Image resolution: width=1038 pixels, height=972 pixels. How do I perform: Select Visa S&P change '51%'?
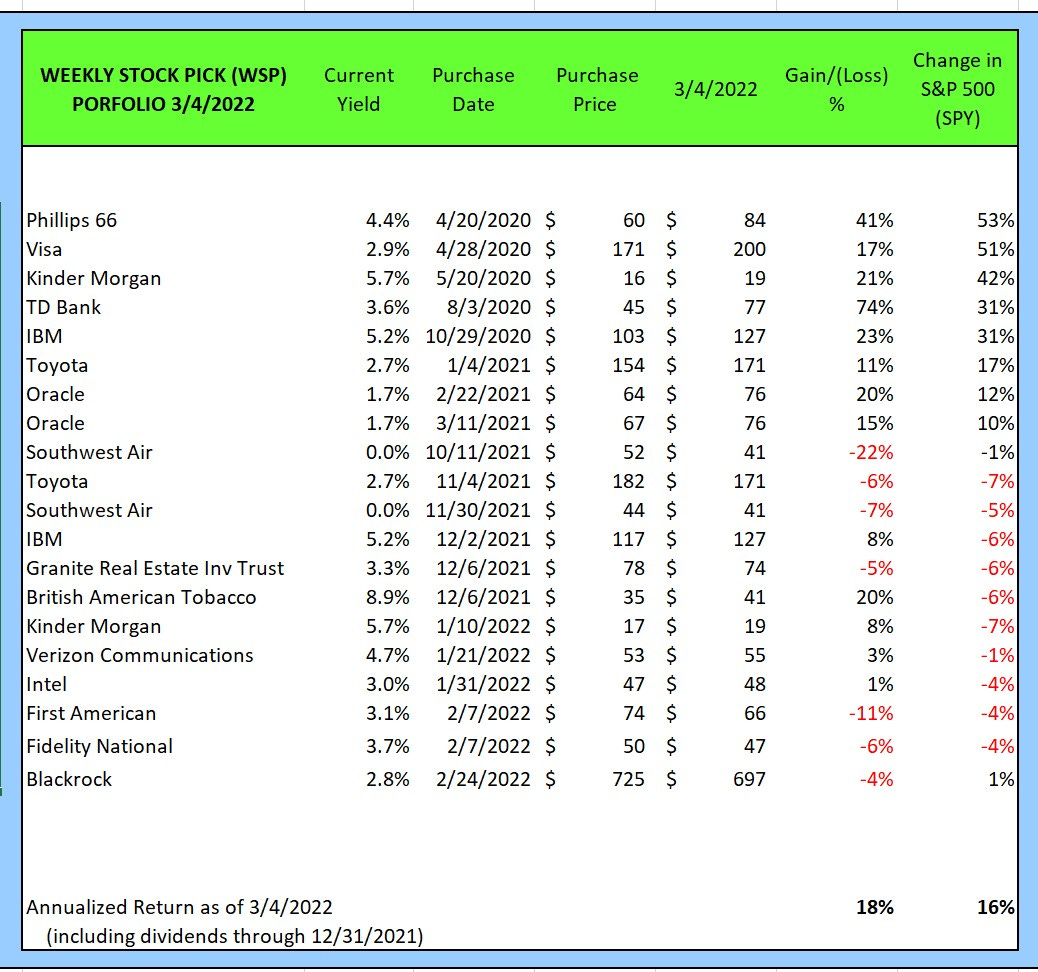pos(996,249)
